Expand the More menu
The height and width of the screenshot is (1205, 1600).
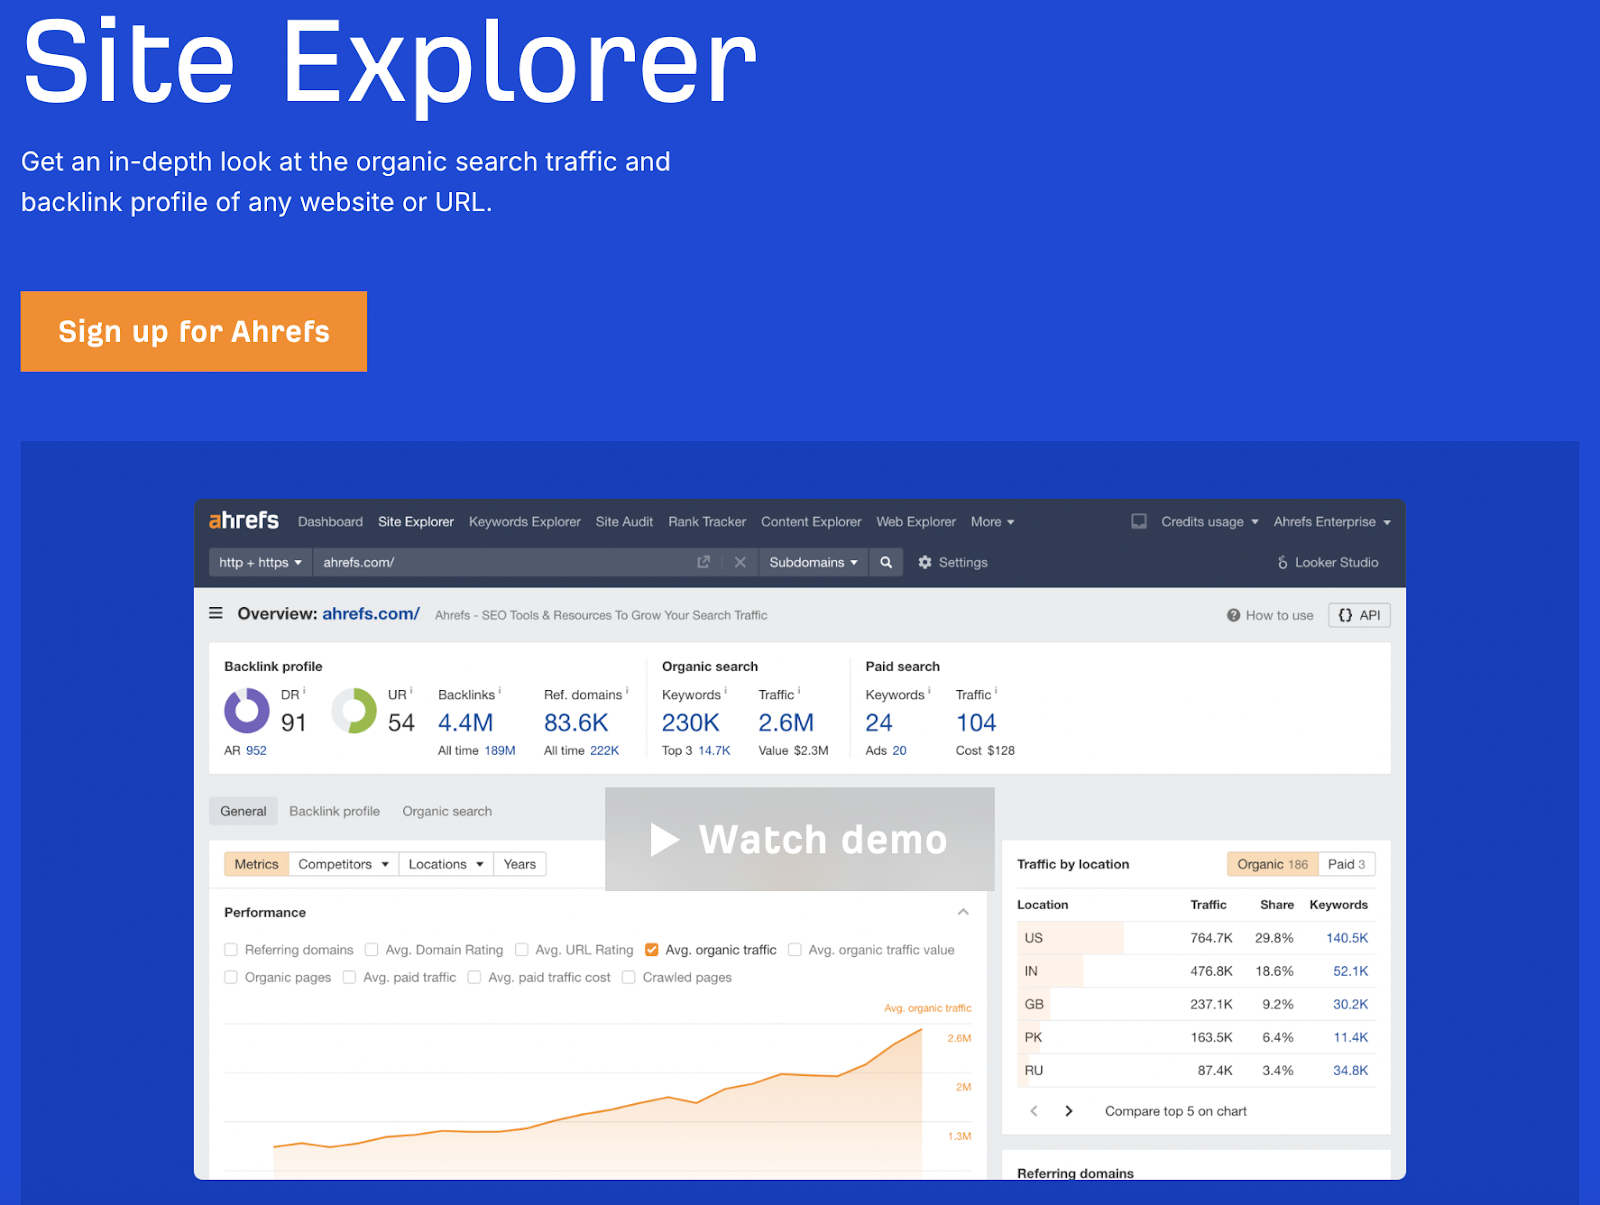click(992, 522)
